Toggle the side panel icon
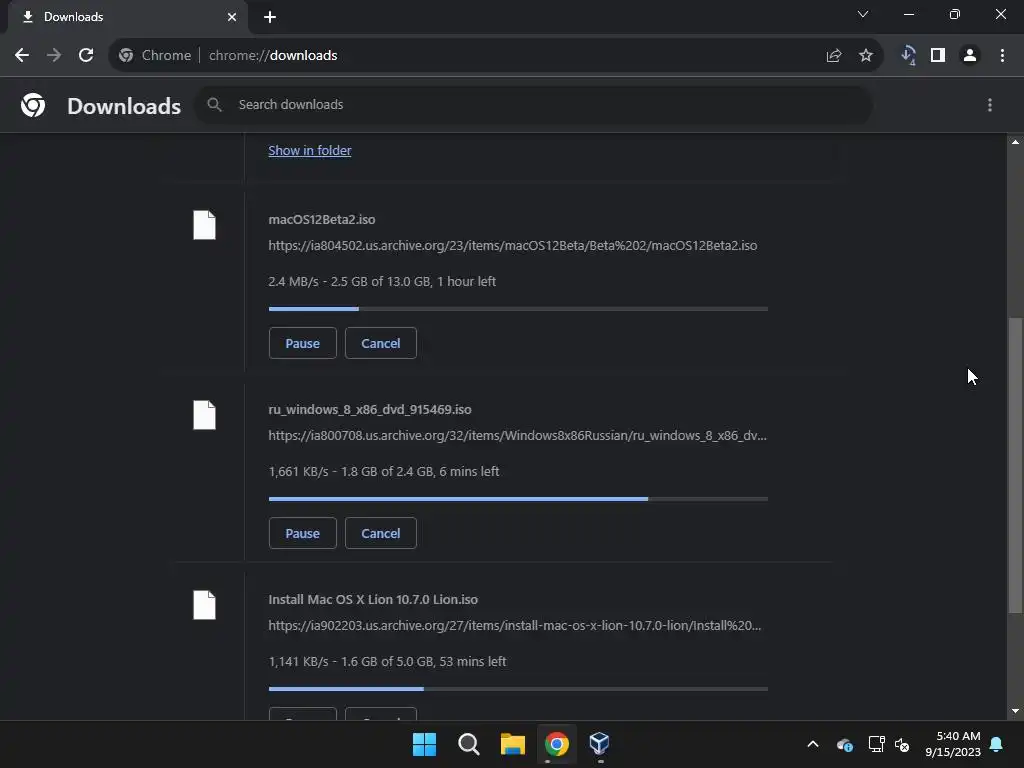This screenshot has height=768, width=1024. point(938,56)
